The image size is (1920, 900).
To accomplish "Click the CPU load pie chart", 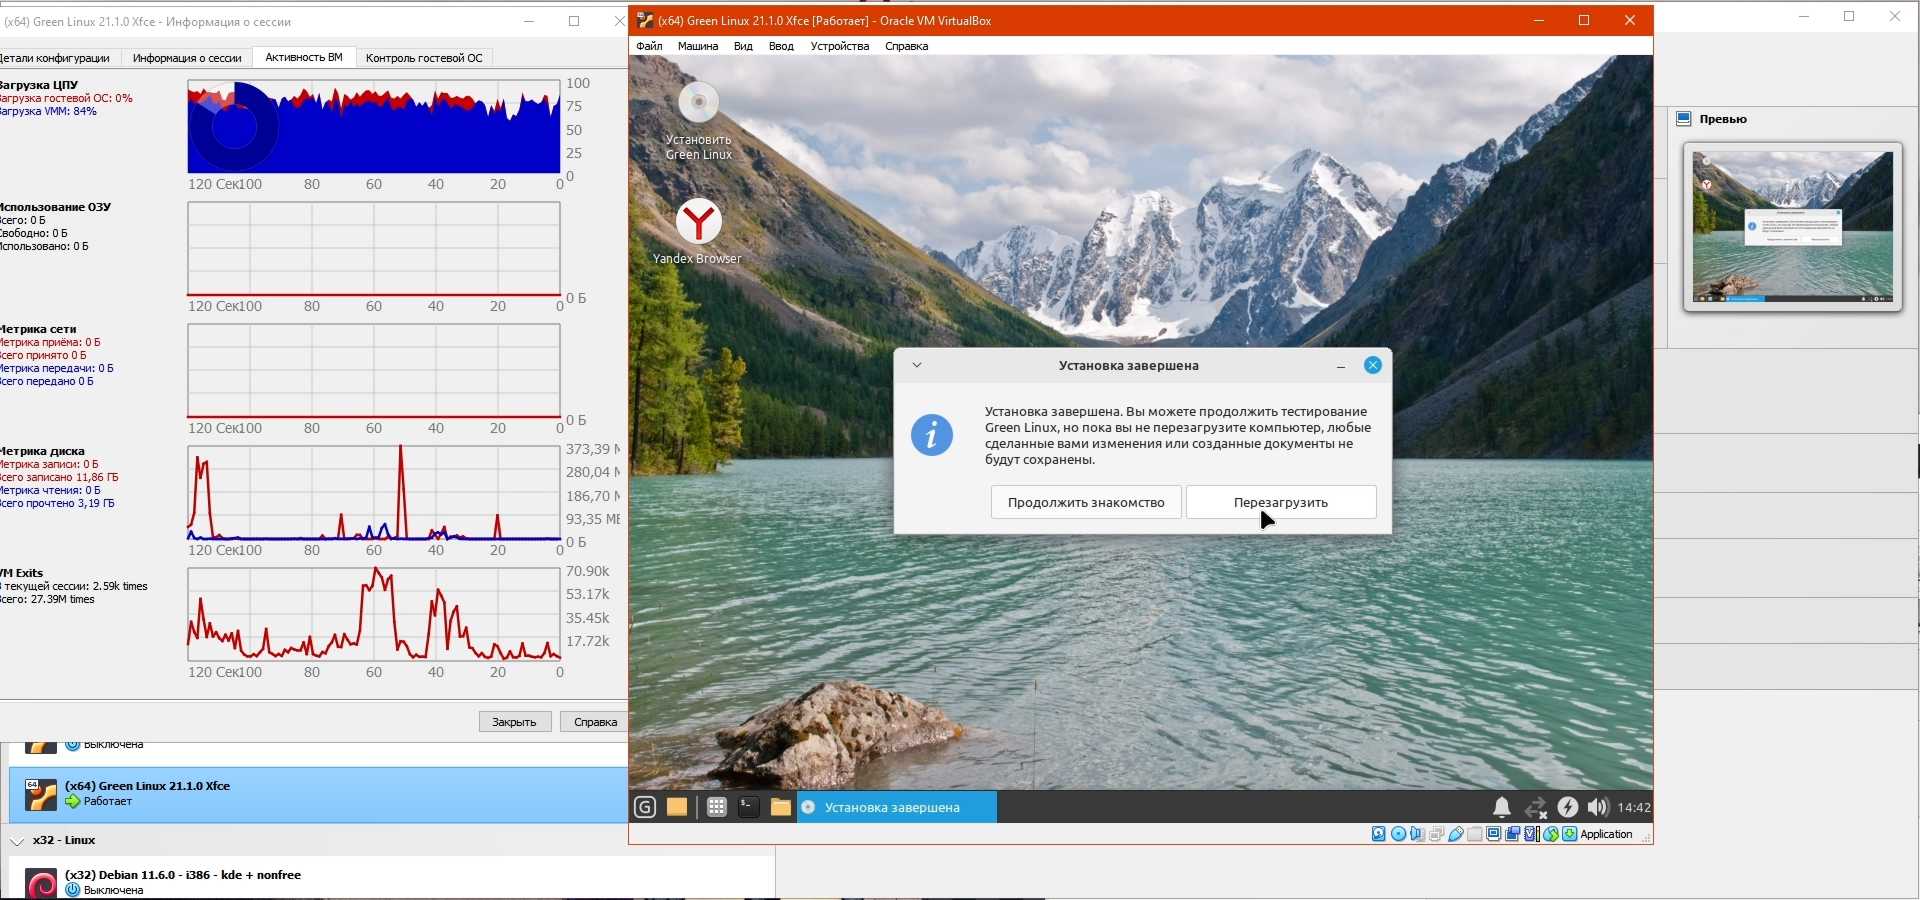I will 234,127.
